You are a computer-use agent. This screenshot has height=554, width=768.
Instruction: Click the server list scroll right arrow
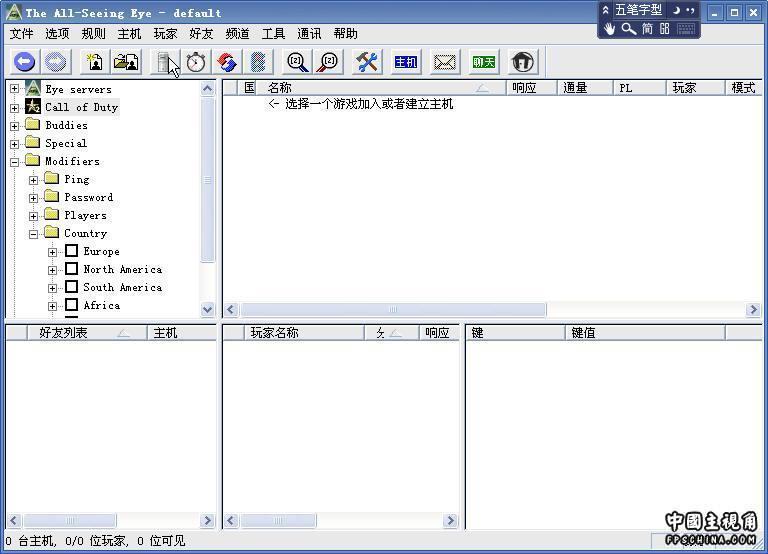pyautogui.click(x=753, y=310)
